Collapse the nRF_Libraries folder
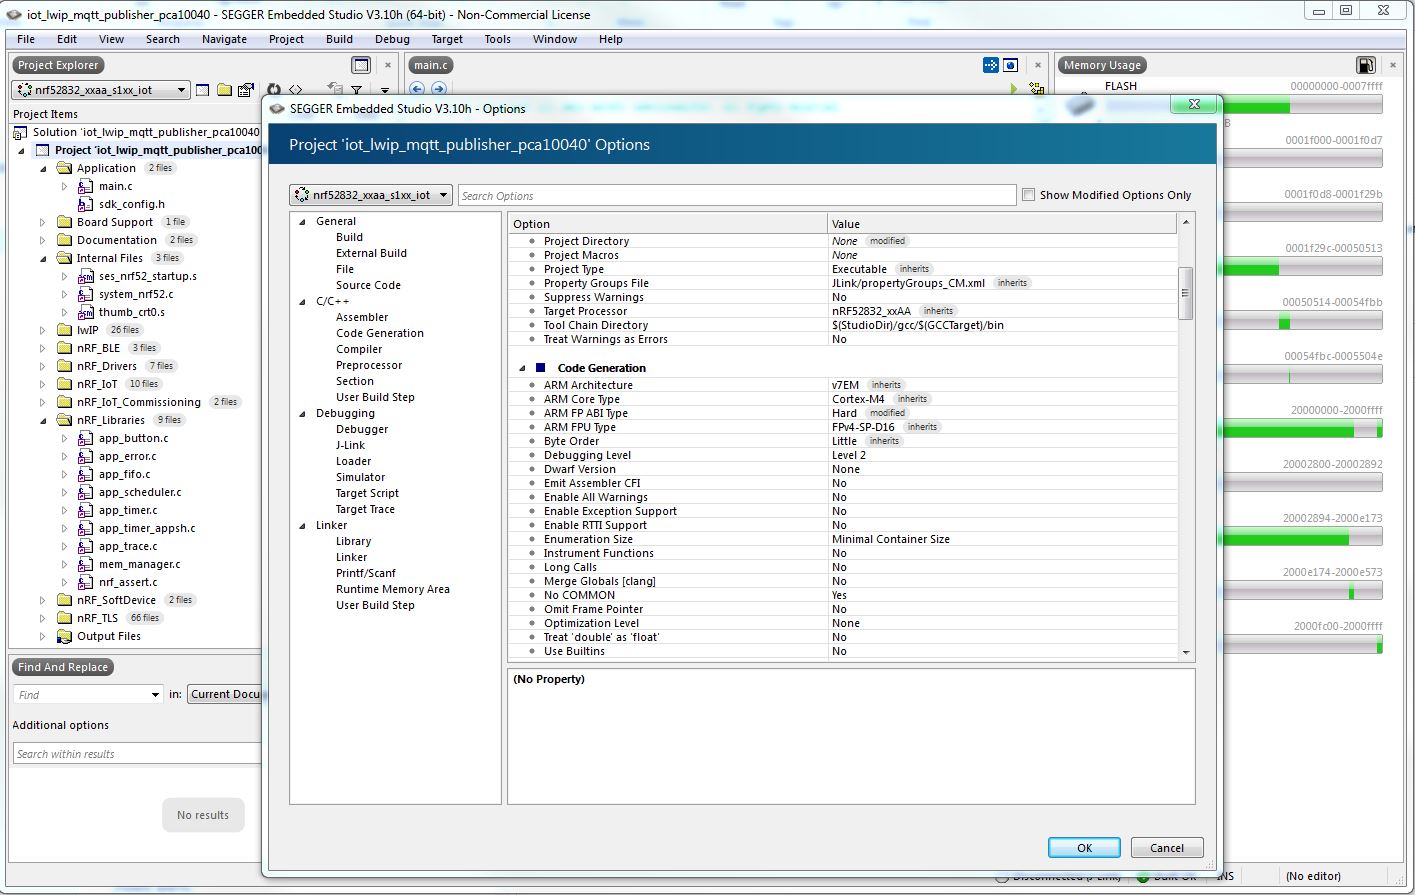This screenshot has height=895, width=1415. tap(43, 420)
